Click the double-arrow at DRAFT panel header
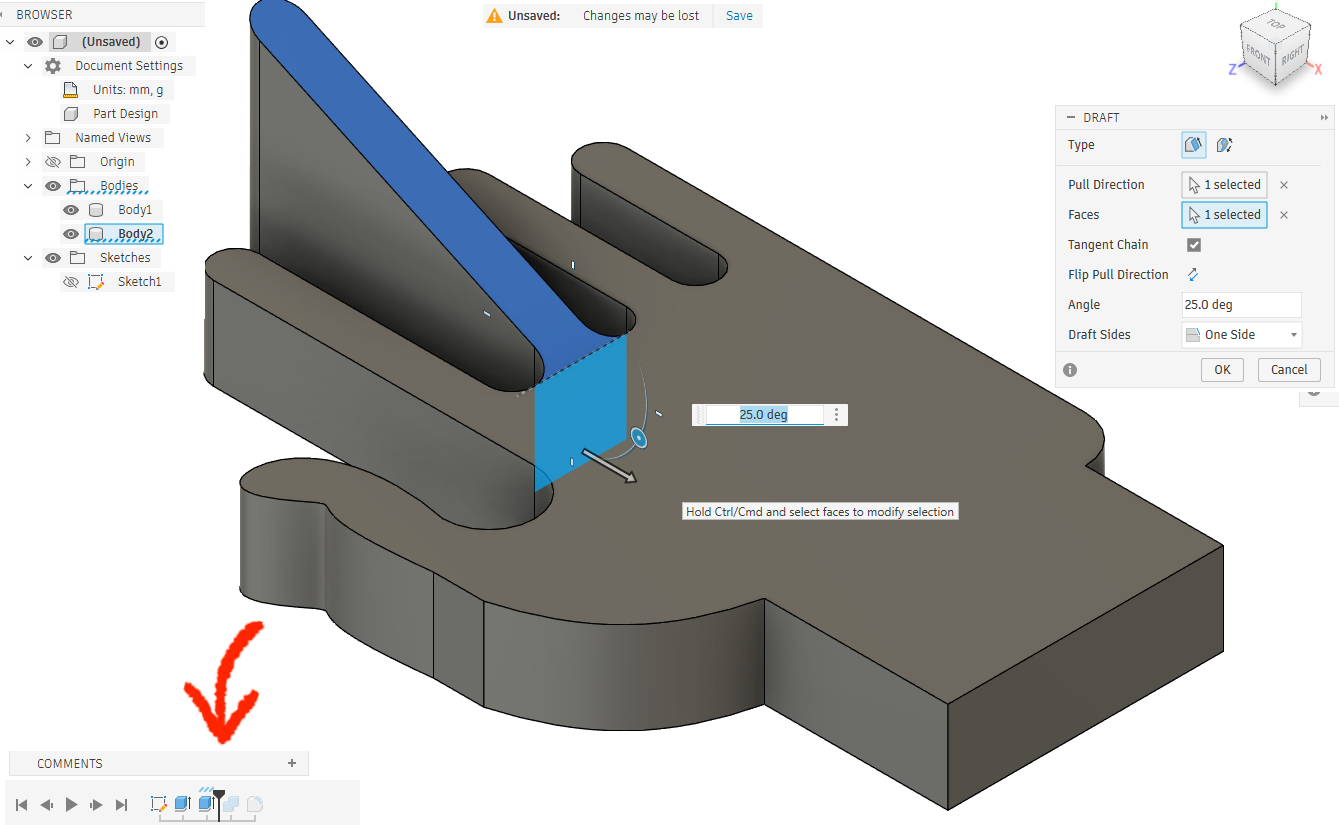This screenshot has width=1339, height=825. (1324, 118)
